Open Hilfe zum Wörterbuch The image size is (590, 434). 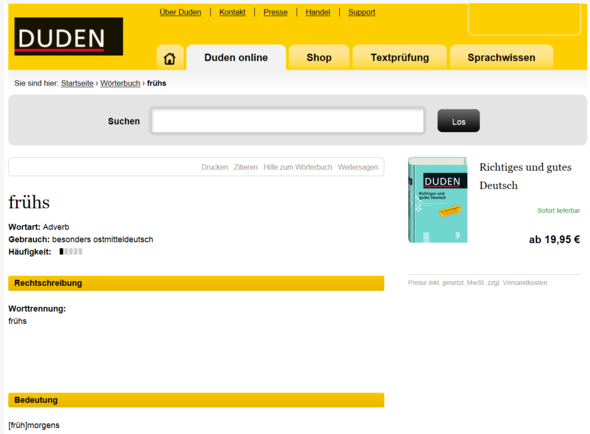point(298,167)
